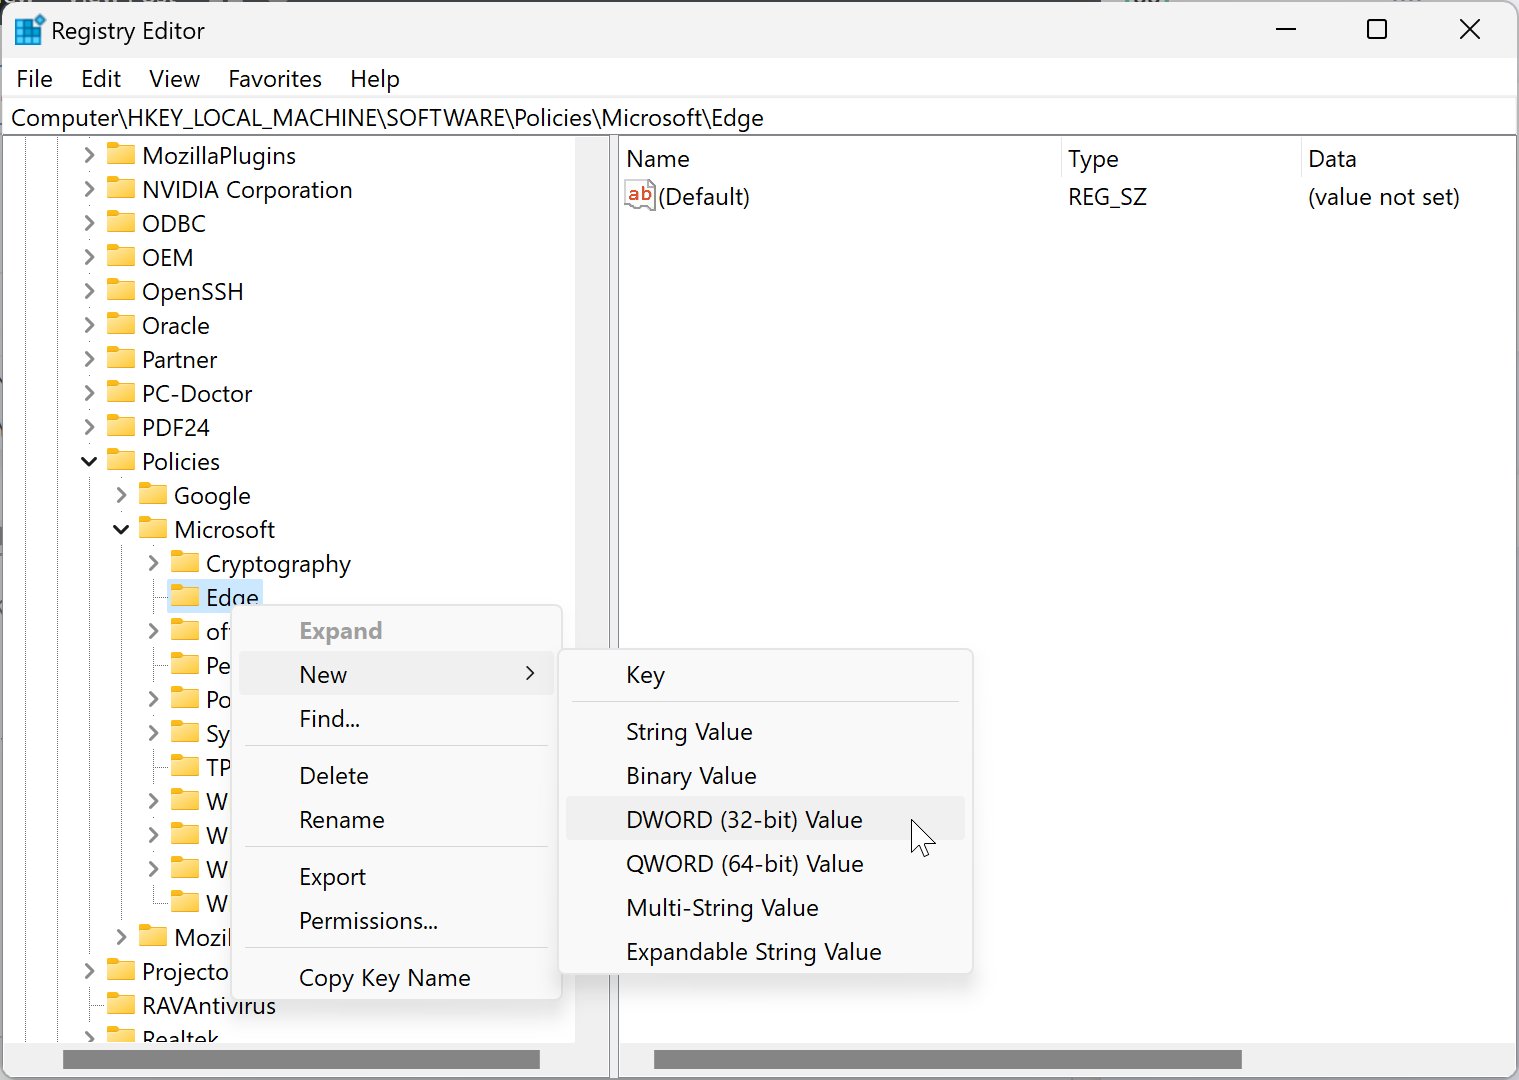Expand the NVIDIA Corporation key

pyautogui.click(x=89, y=189)
